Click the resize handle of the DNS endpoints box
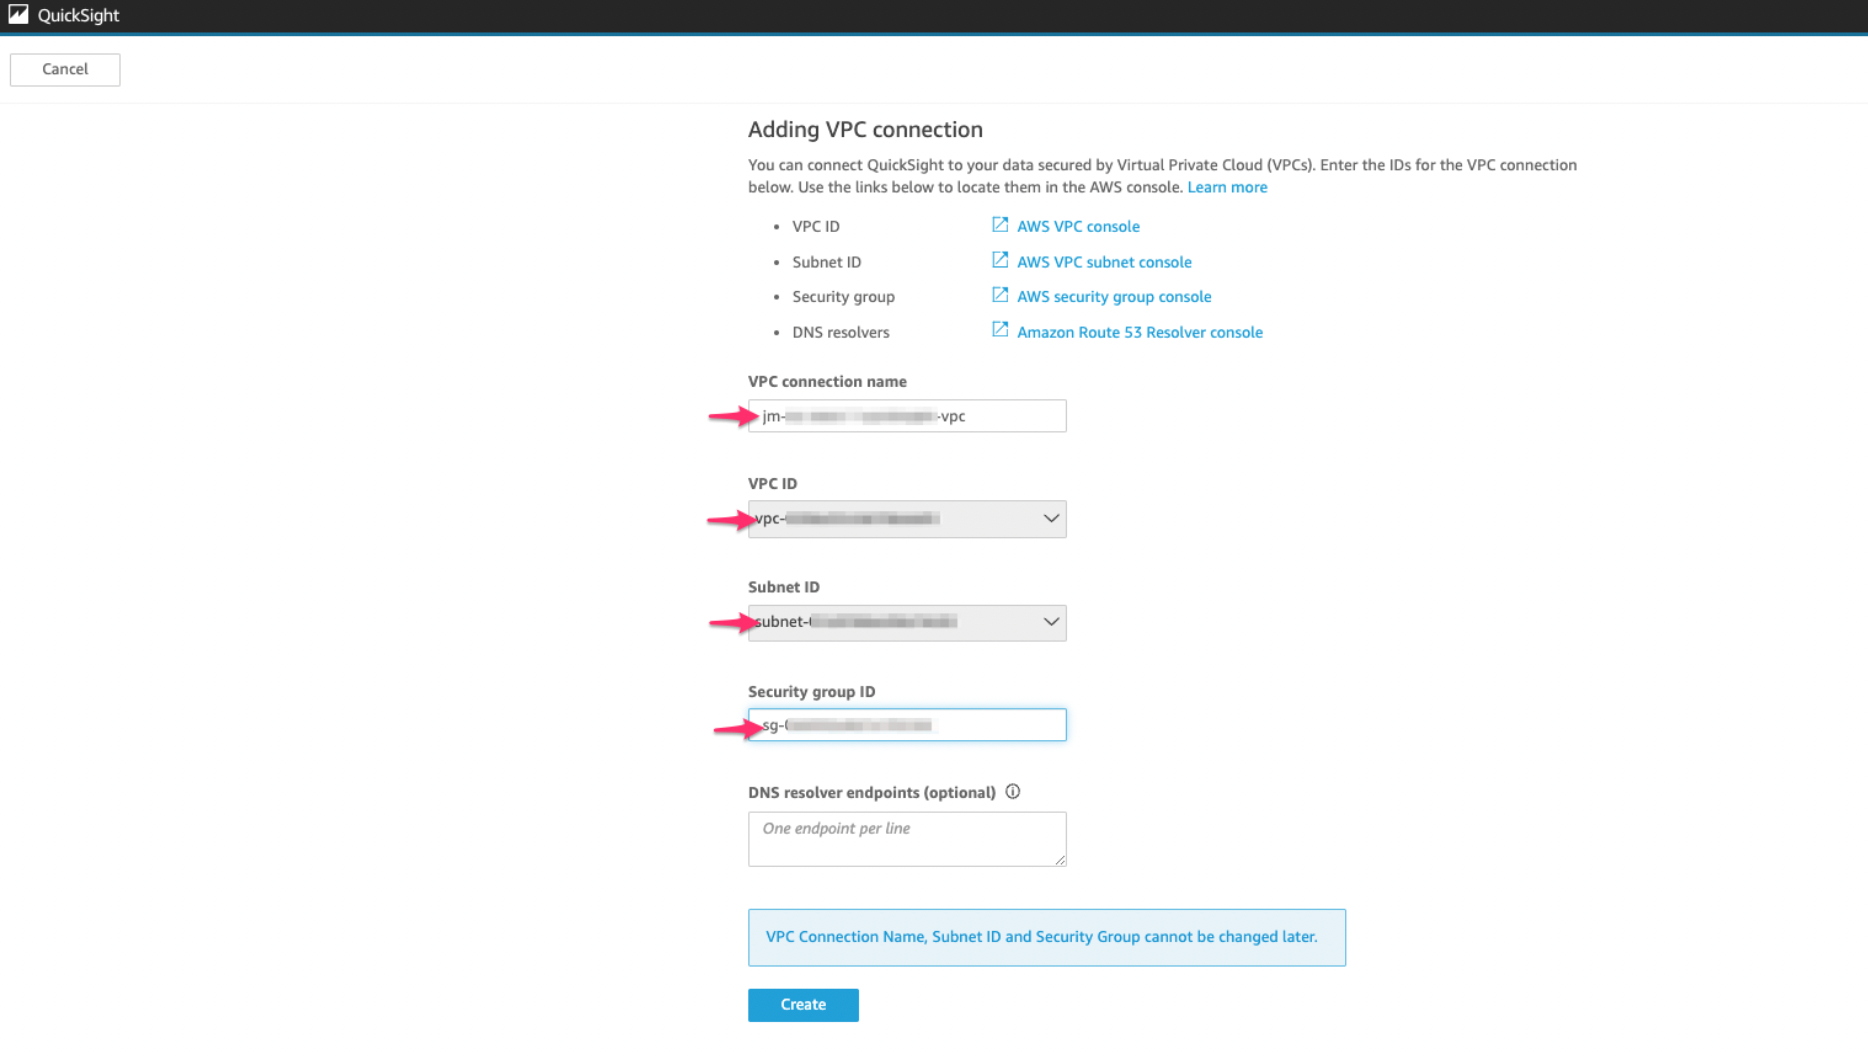Viewport: 1868px width, 1056px height. click(x=1059, y=859)
